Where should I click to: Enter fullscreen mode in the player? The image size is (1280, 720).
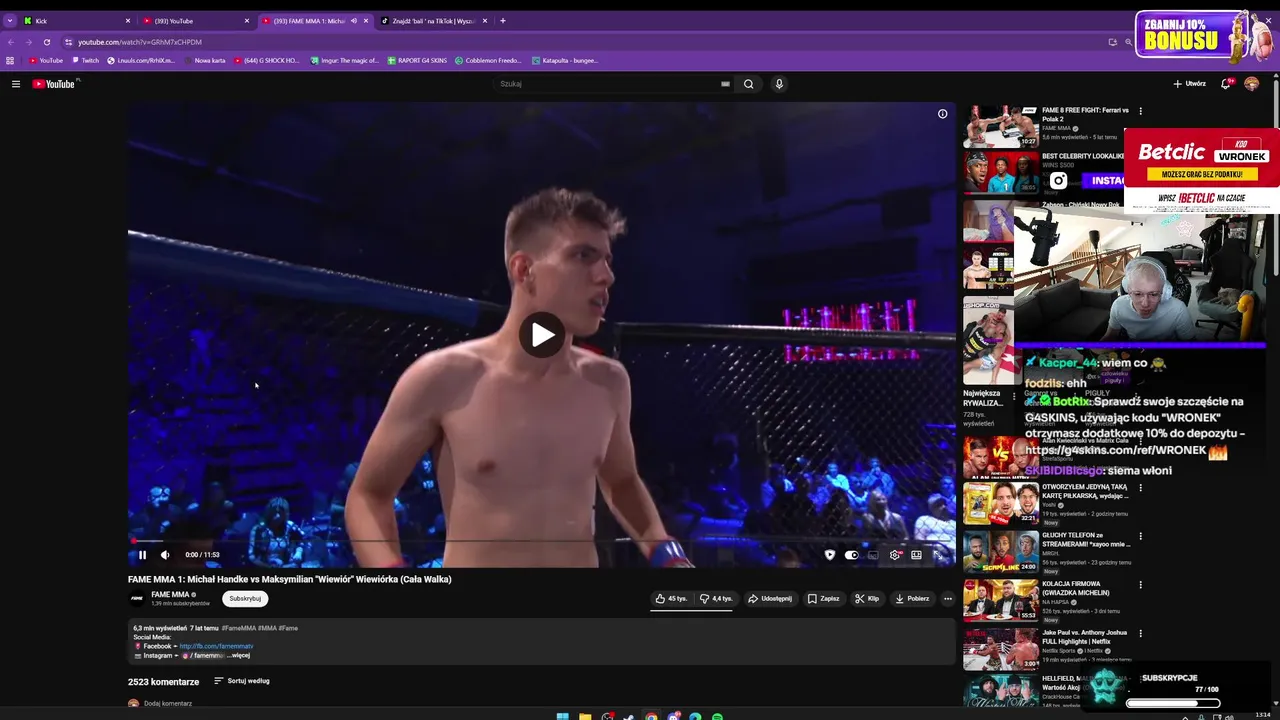pyautogui.click(x=938, y=555)
